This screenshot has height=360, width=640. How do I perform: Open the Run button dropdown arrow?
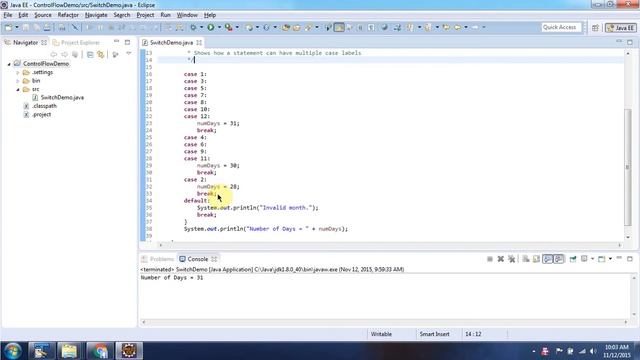coord(219,27)
